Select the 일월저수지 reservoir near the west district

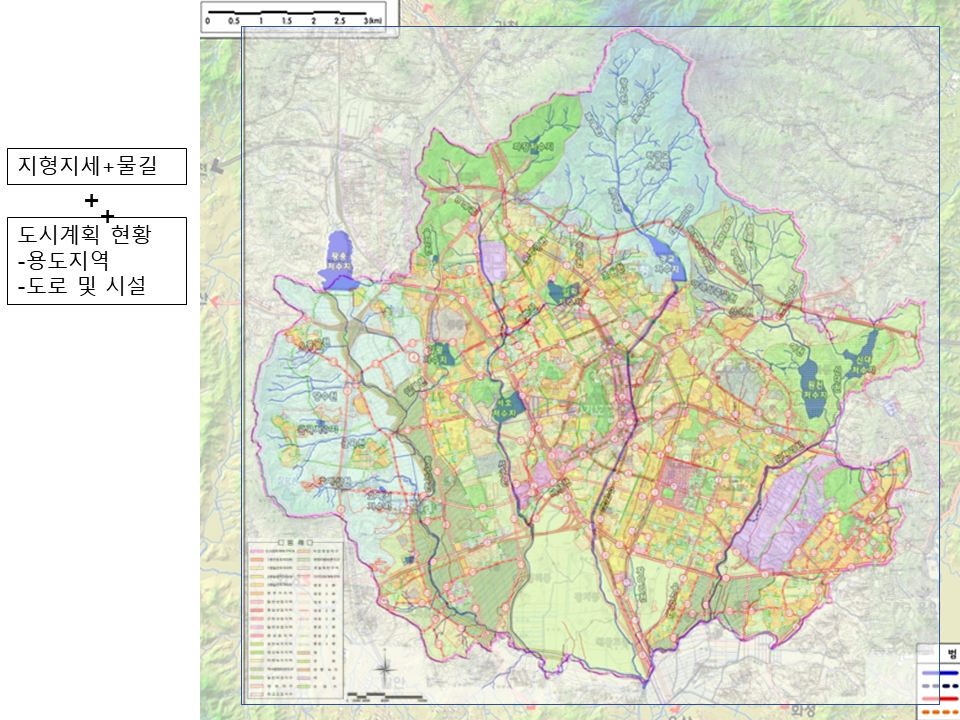point(439,354)
